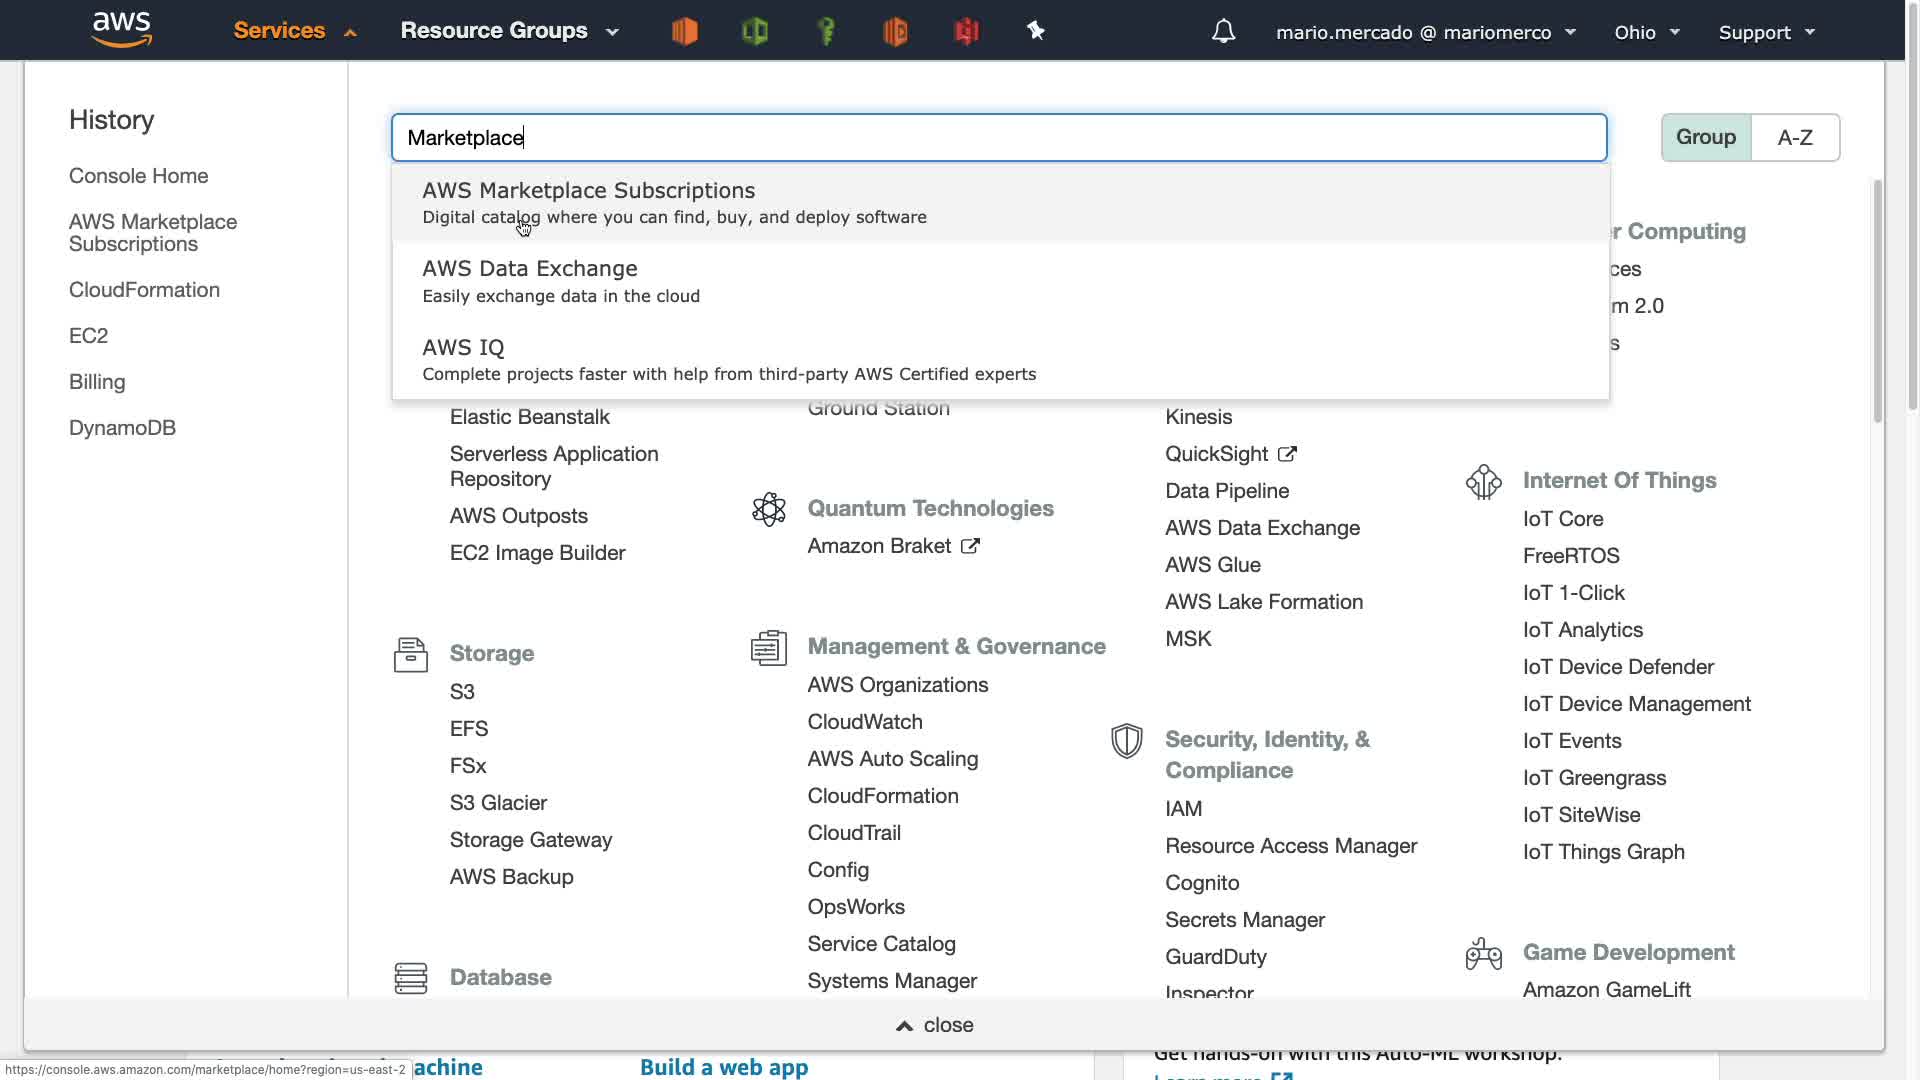The image size is (1920, 1080).
Task: Click the Marketplace search input field
Action: click(x=998, y=138)
